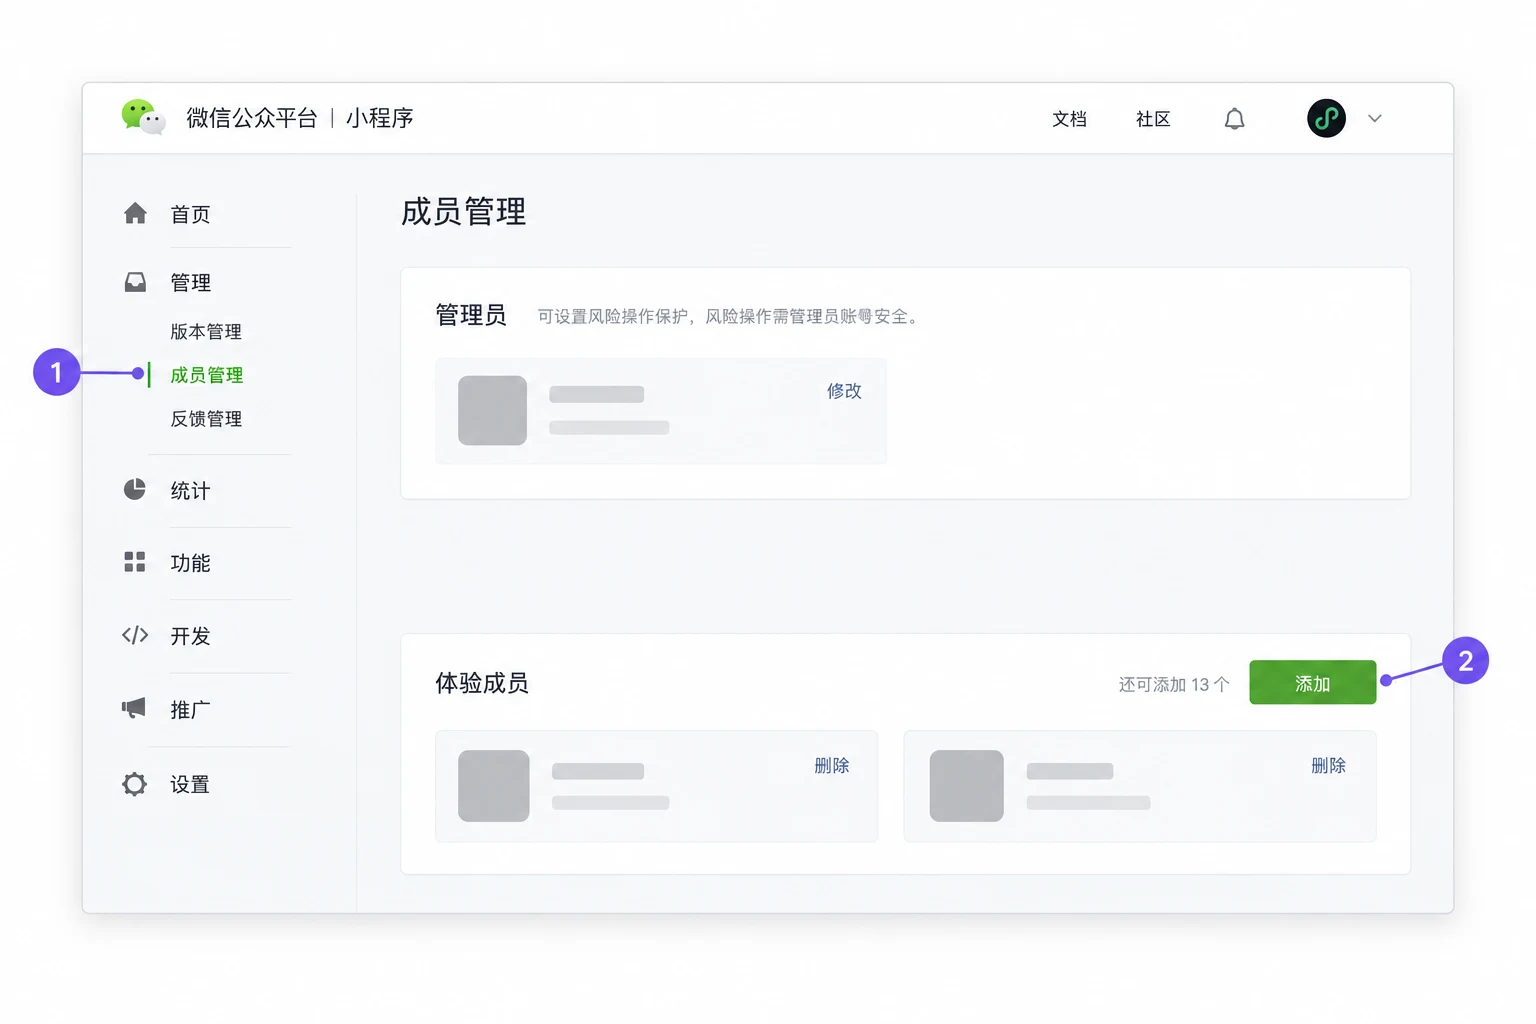Click the megaphone icon beside 推广
Image resolution: width=1536 pixels, height=1024 pixels.
click(134, 708)
